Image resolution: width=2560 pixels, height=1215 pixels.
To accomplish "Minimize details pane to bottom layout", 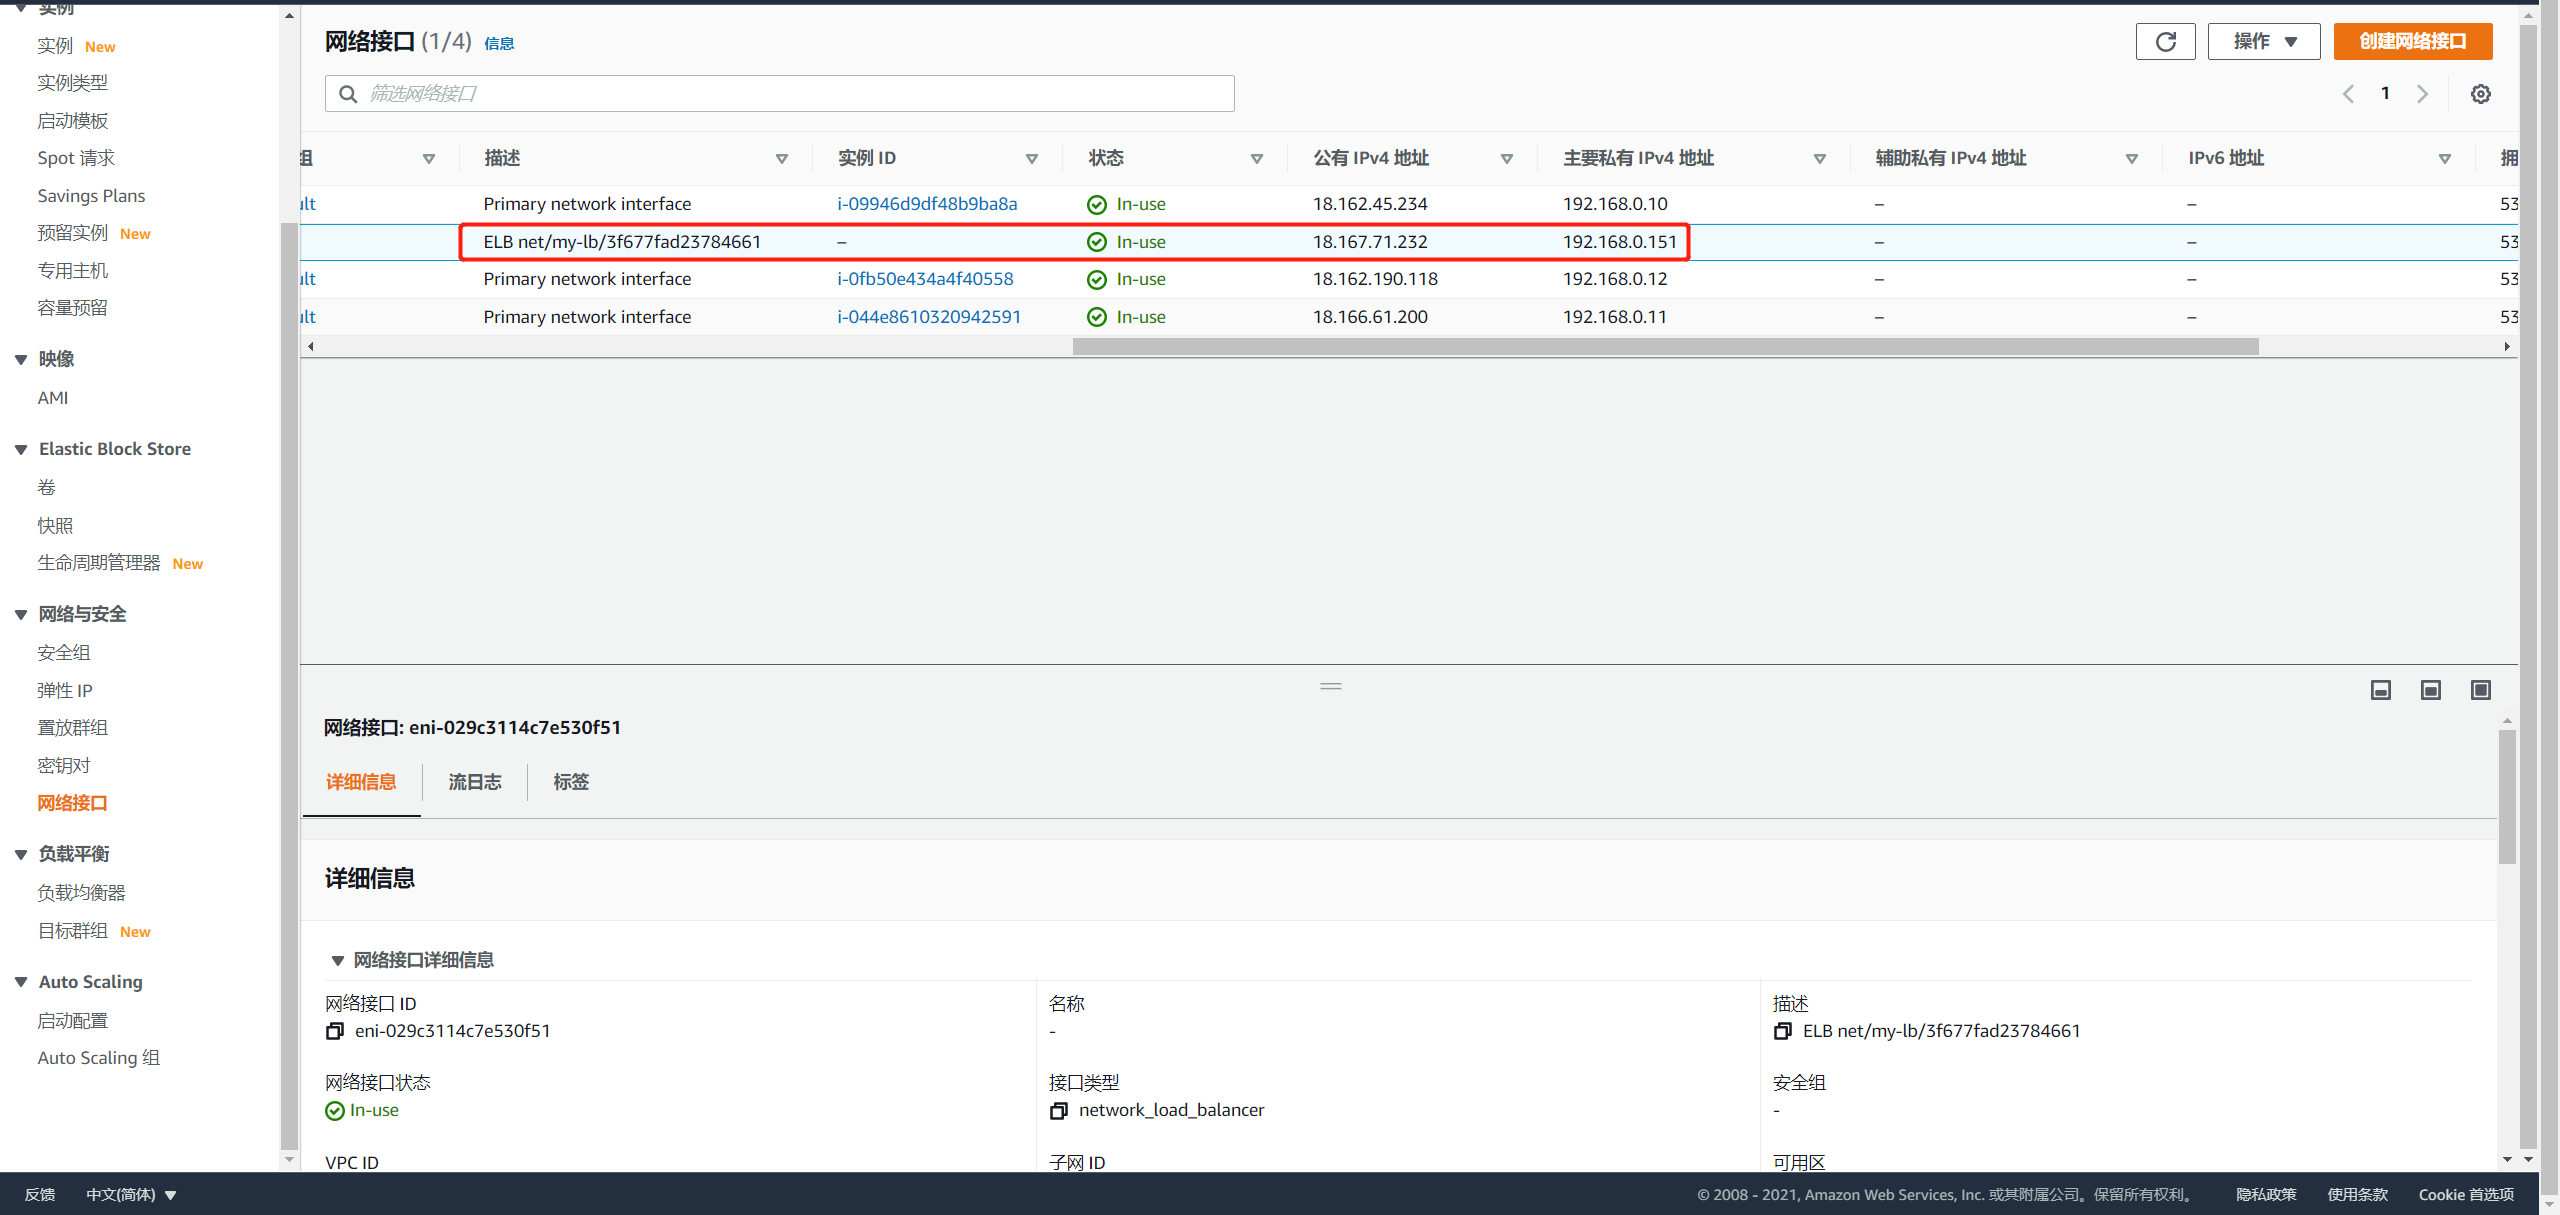I will pyautogui.click(x=2381, y=690).
